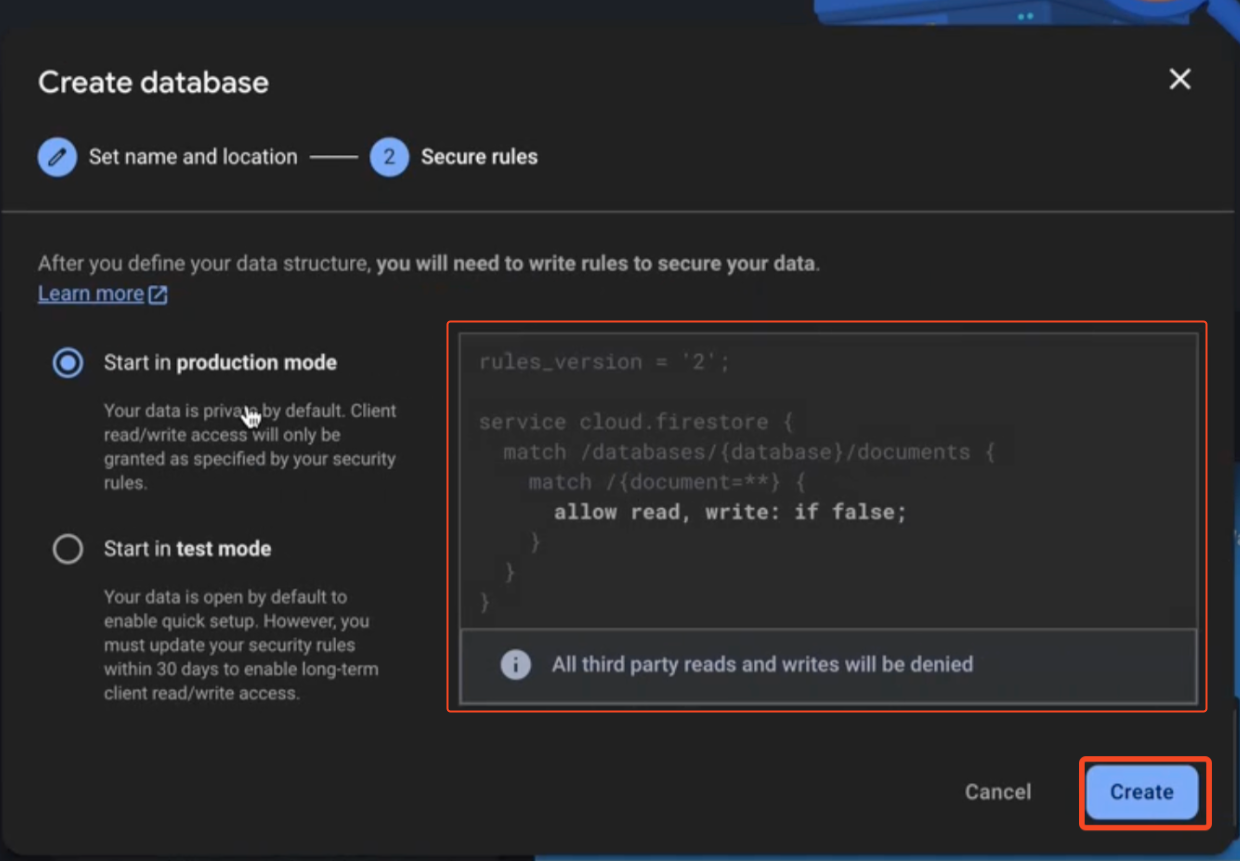This screenshot has width=1240, height=861.
Task: Click the 'All third party reads' notice text
Action: [x=762, y=664]
